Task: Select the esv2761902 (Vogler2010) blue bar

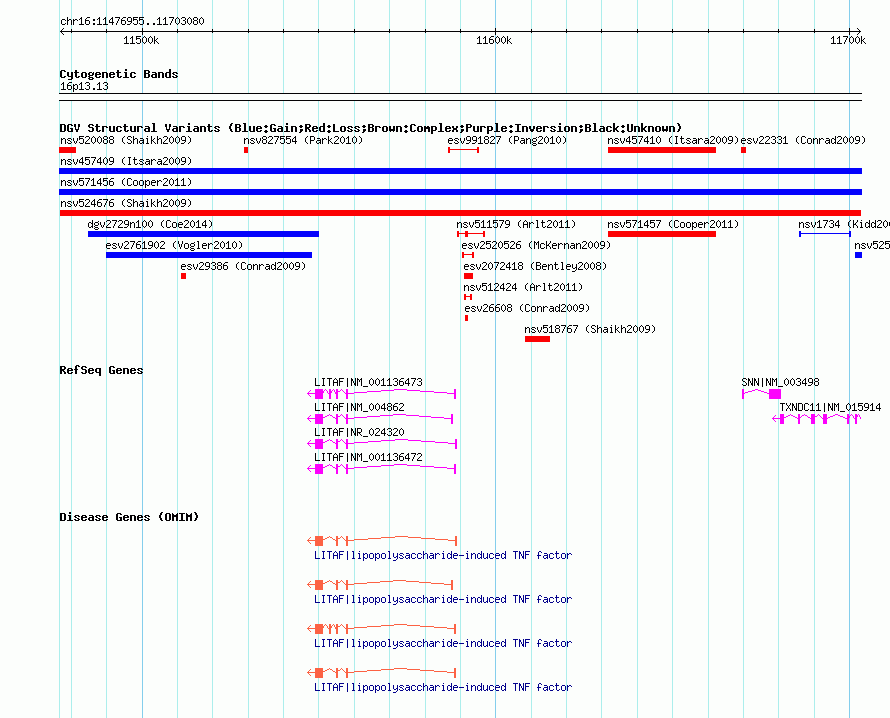Action: click(209, 255)
